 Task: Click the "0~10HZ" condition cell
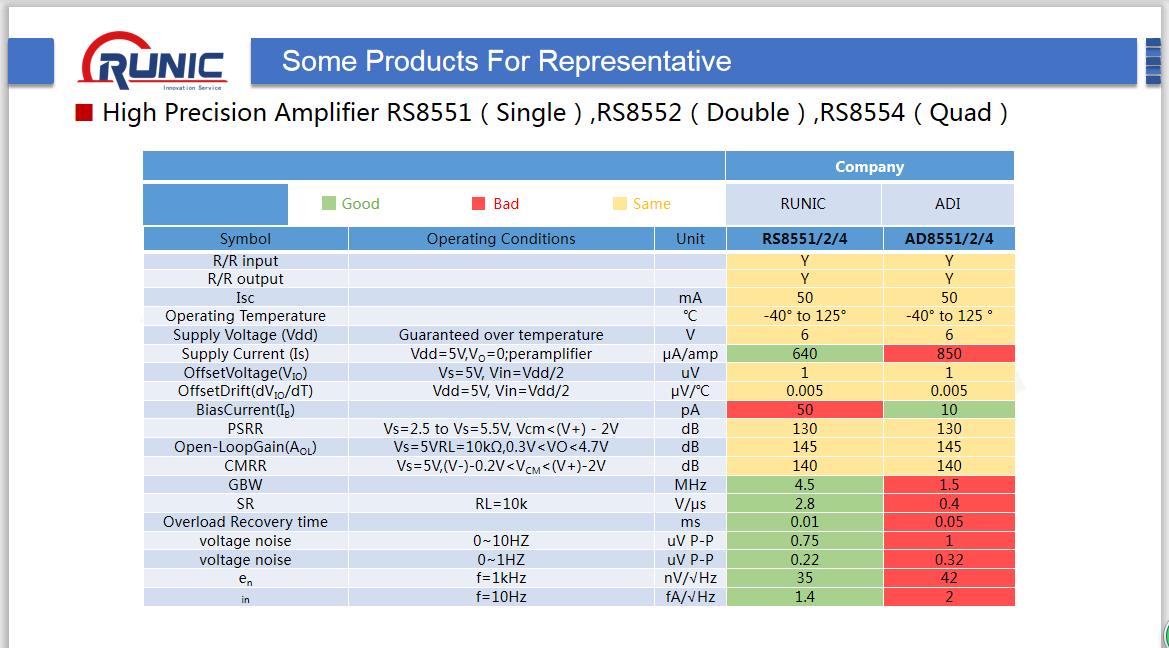[501, 541]
